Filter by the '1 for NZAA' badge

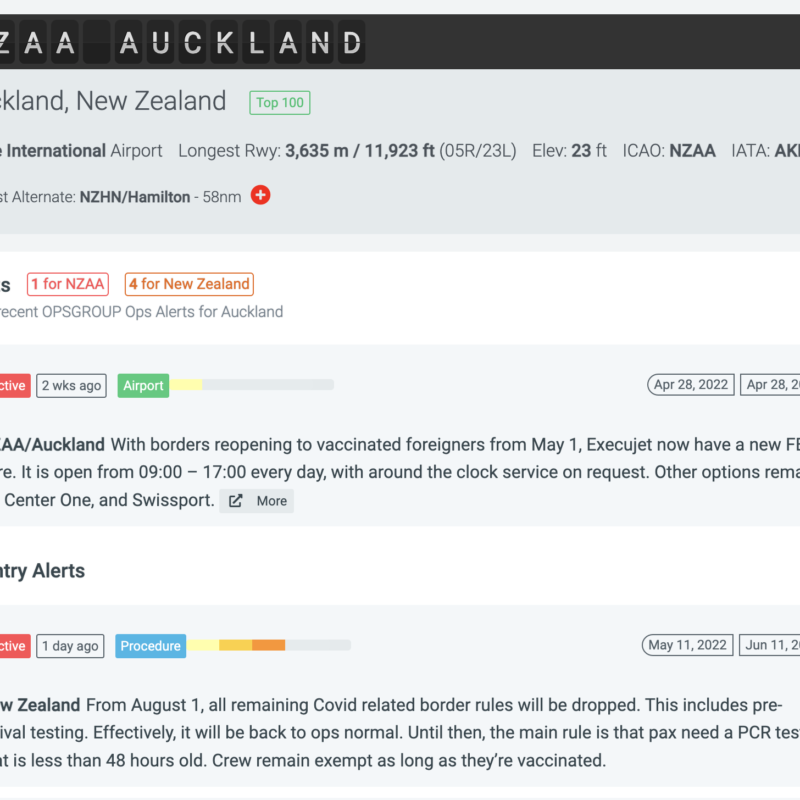point(67,284)
